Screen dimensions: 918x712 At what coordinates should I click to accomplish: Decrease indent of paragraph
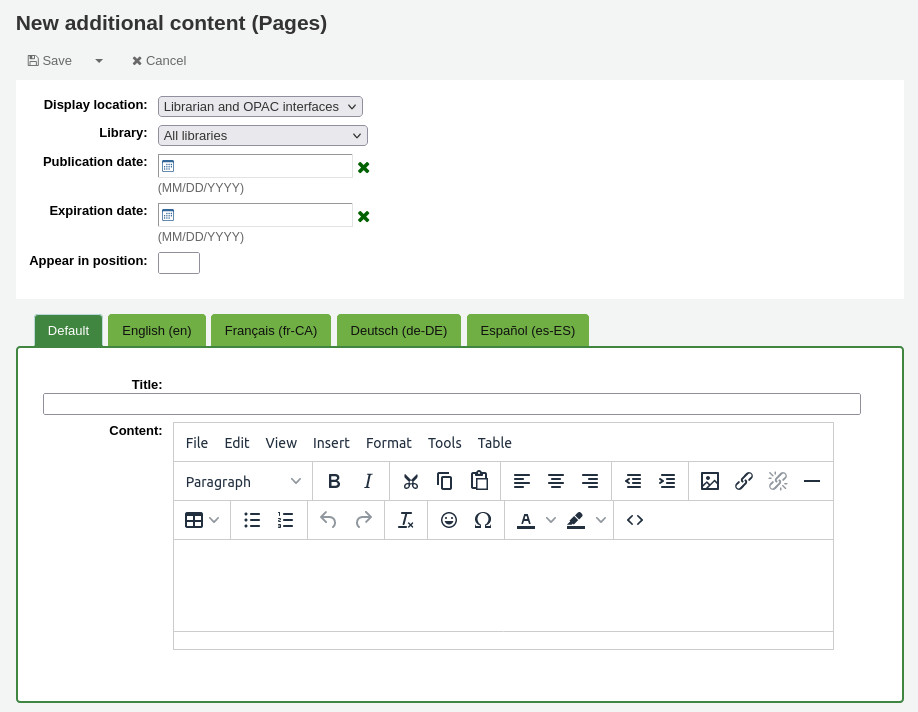click(x=633, y=481)
